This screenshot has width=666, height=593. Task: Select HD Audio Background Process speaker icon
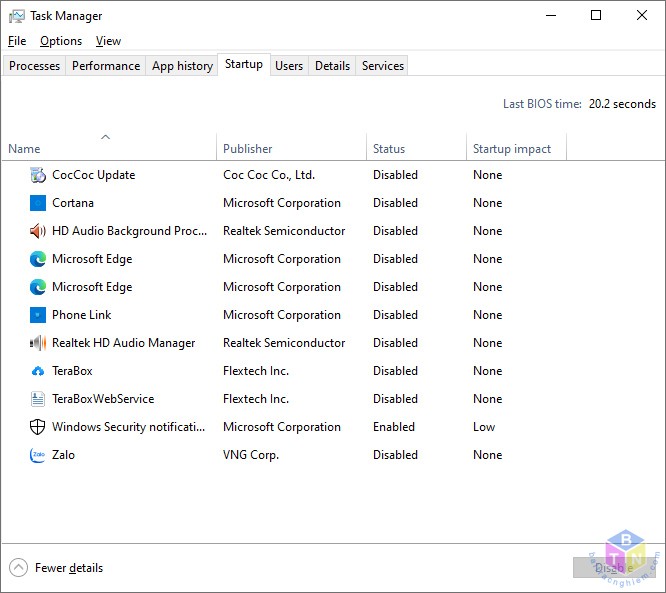(x=38, y=231)
